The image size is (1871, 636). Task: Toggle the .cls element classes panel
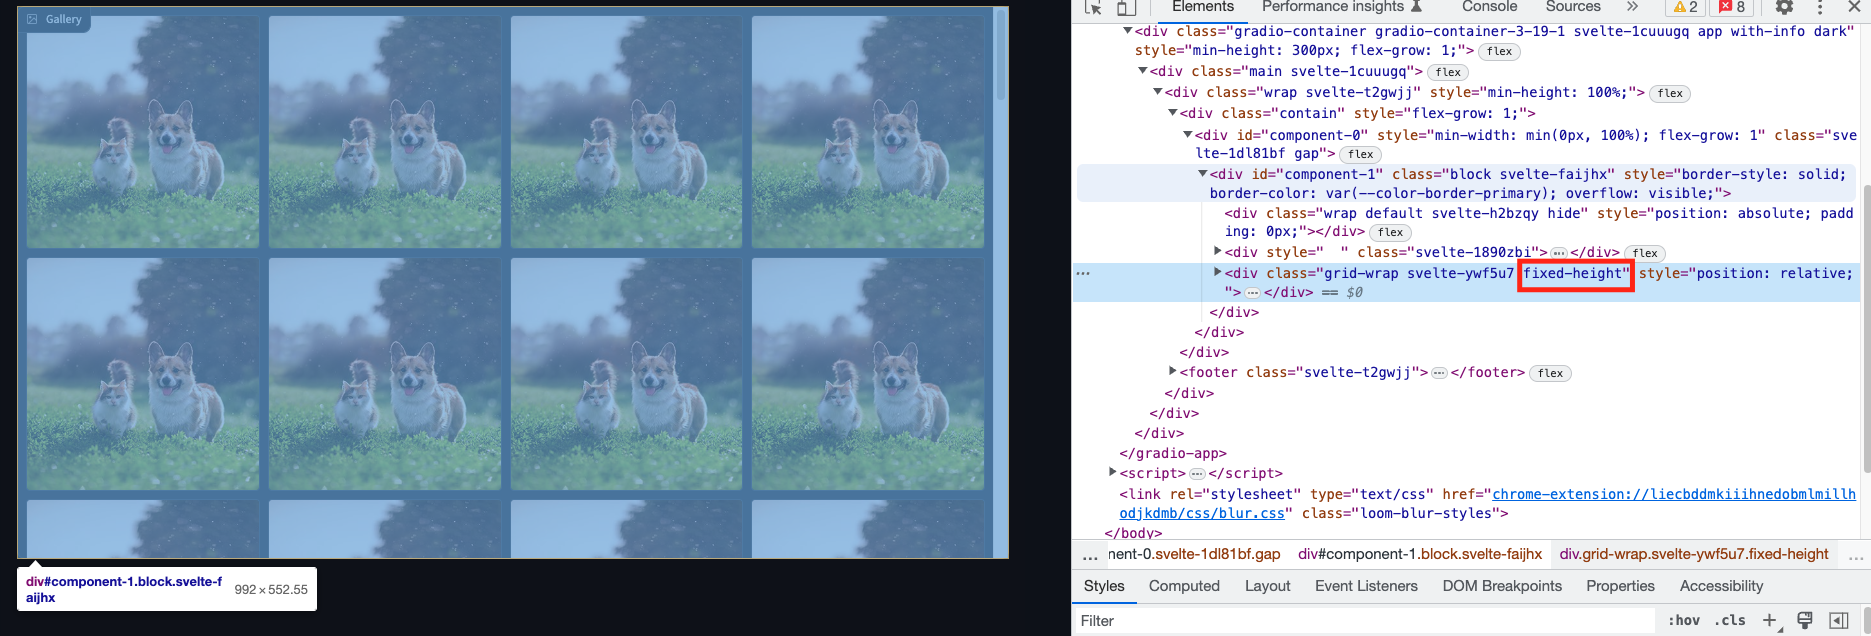tap(1731, 620)
